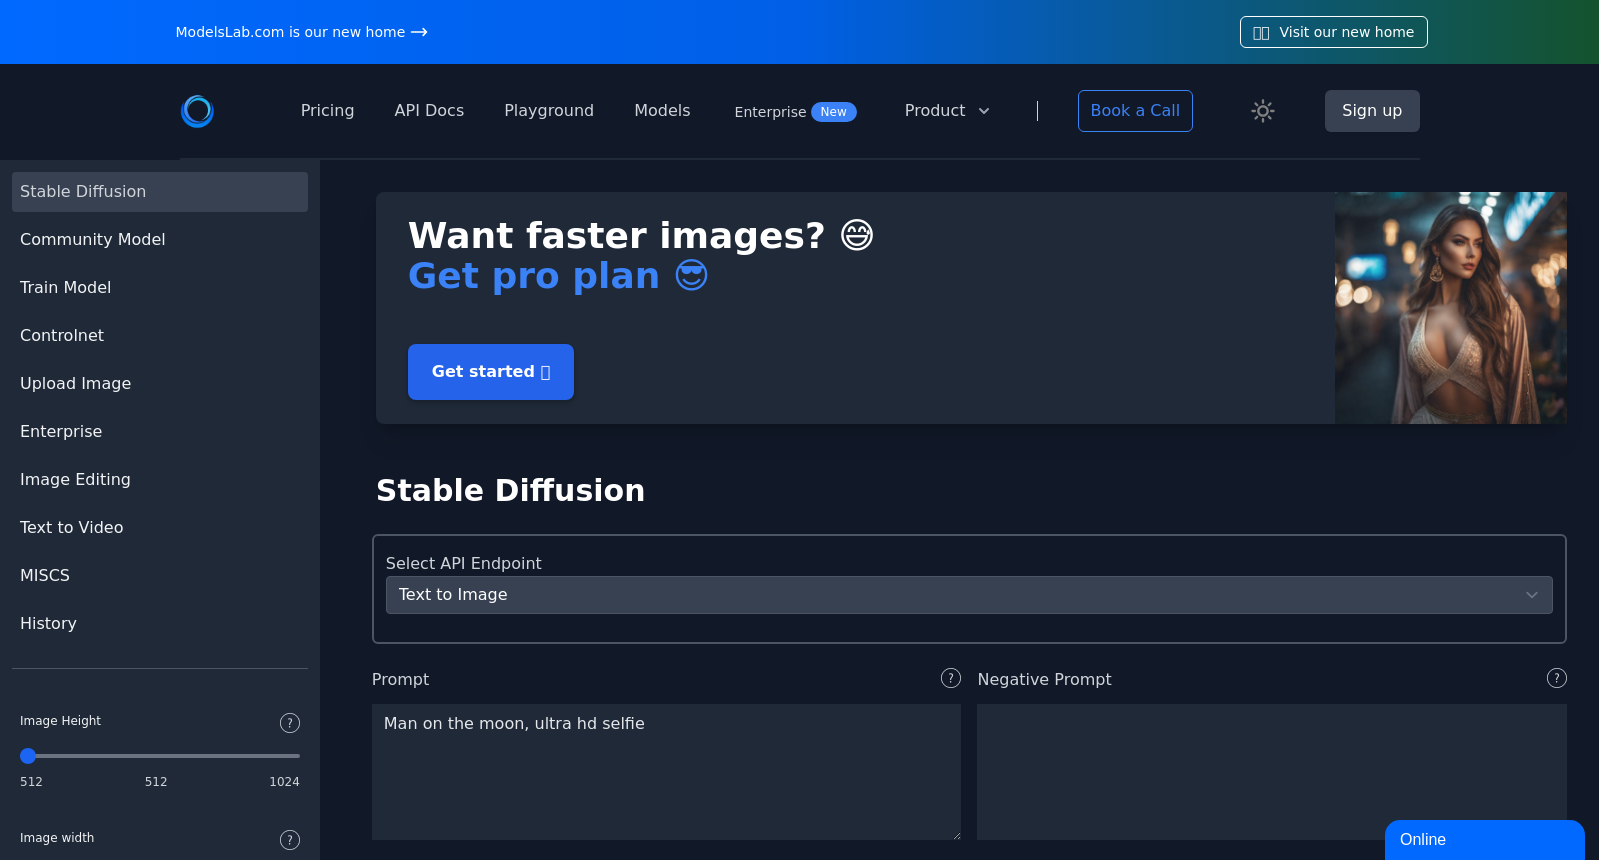Screen dimensions: 1599x860
Task: Open Controlnet in sidebar
Action: [160, 336]
